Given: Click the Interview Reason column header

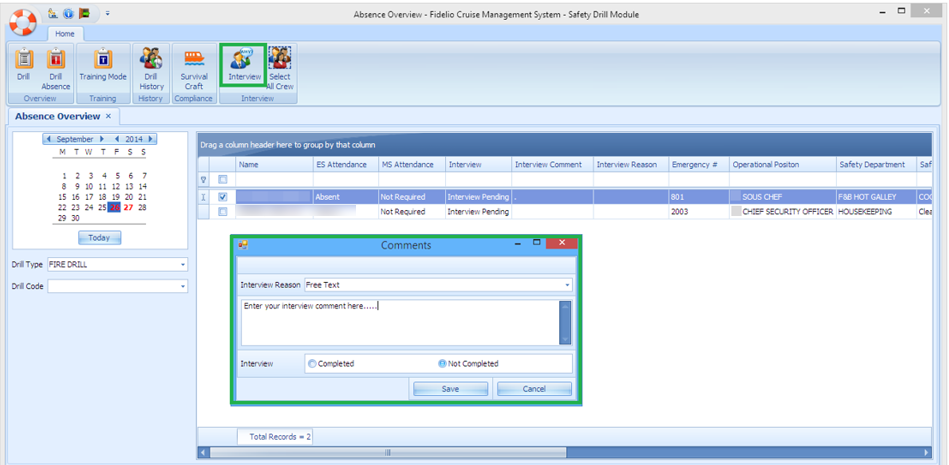Looking at the screenshot, I should (631, 165).
